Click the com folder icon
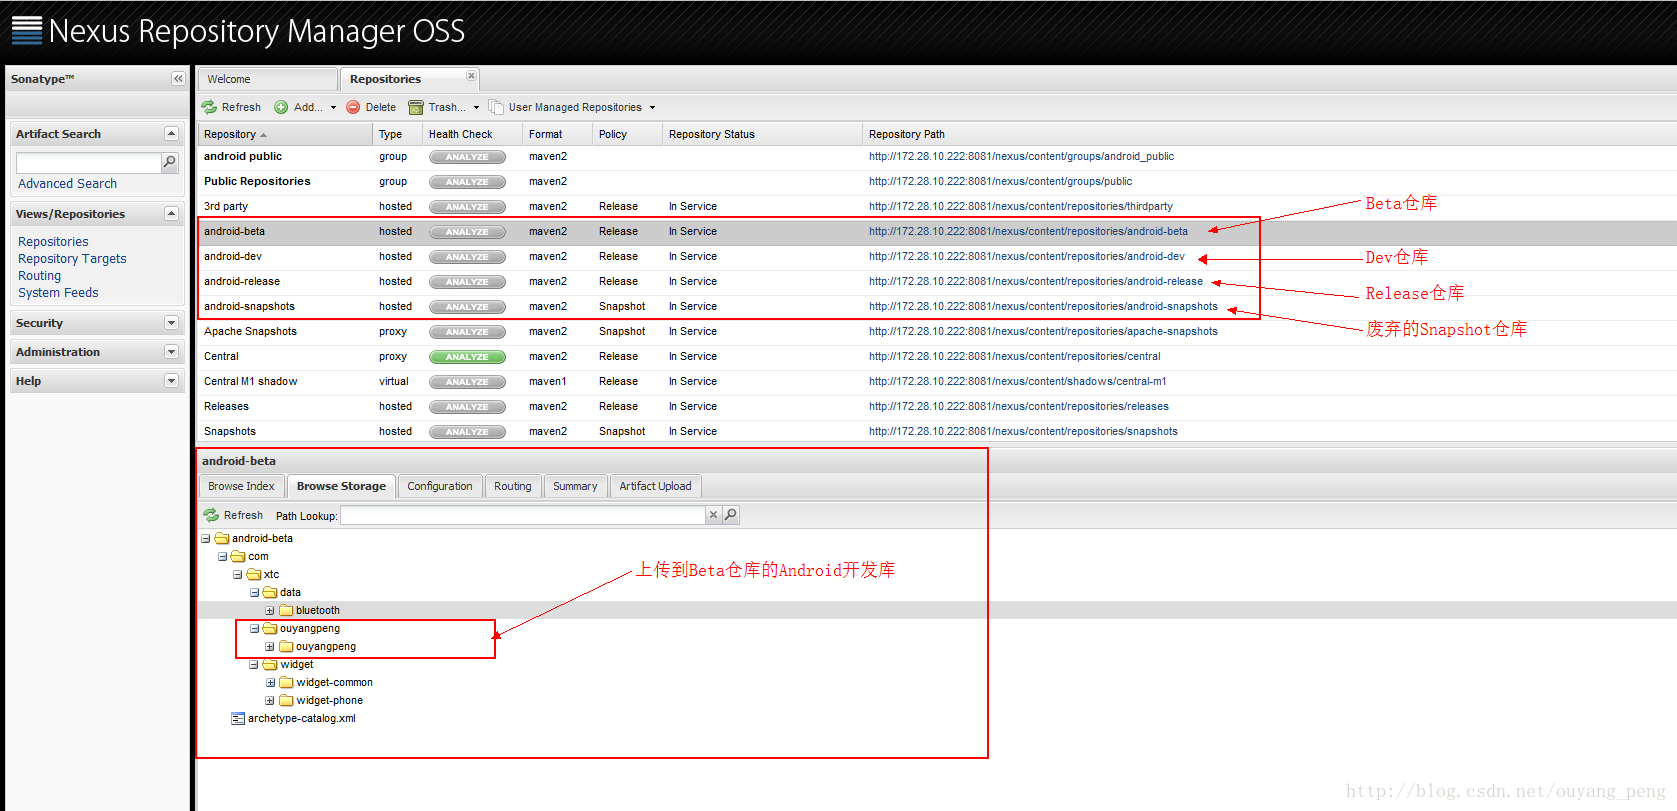The height and width of the screenshot is (811, 1677). pyautogui.click(x=238, y=556)
